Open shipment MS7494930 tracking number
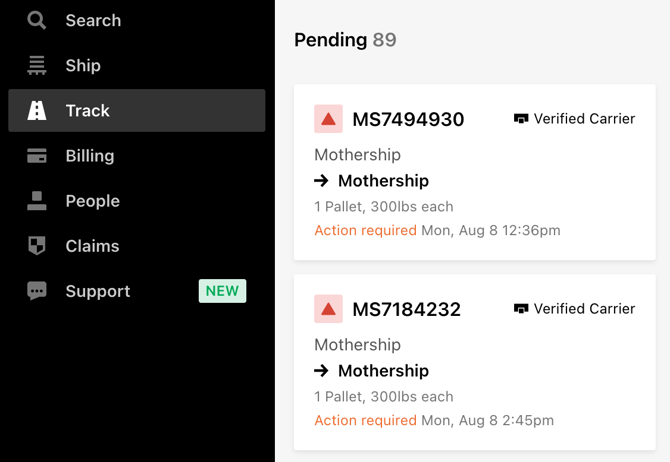670x462 pixels. point(408,119)
